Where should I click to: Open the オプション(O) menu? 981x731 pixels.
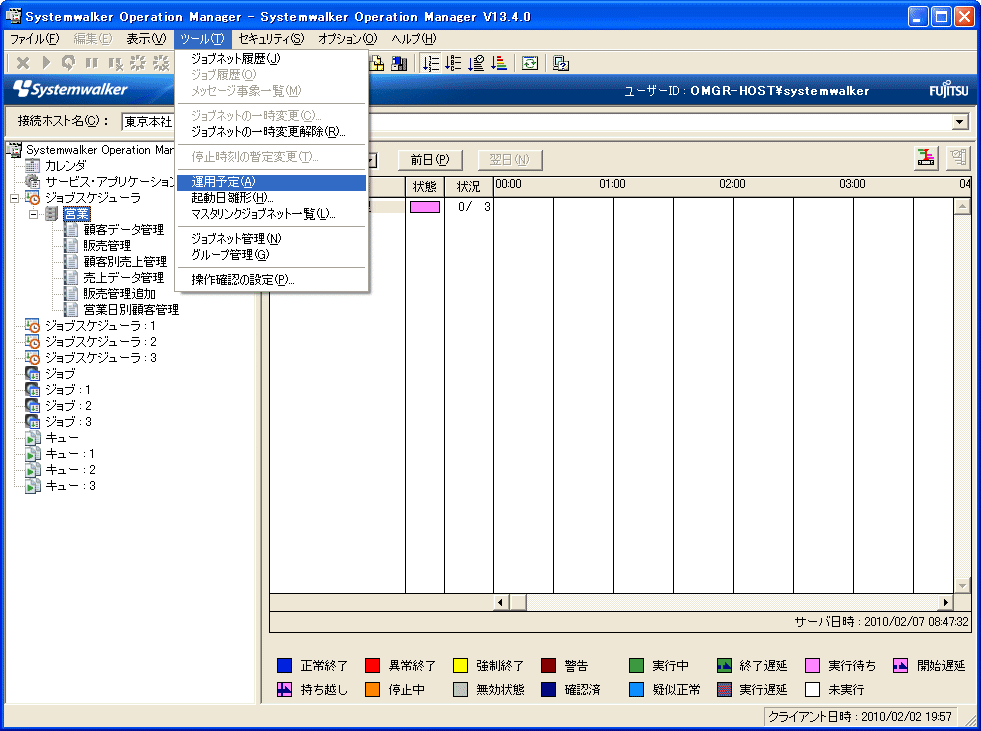[348, 39]
